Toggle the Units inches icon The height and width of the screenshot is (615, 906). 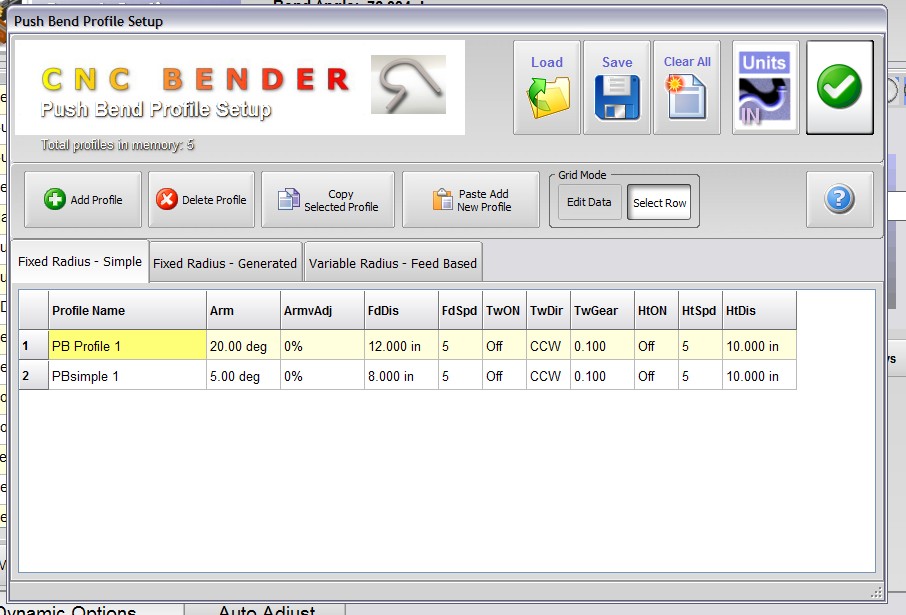point(765,88)
